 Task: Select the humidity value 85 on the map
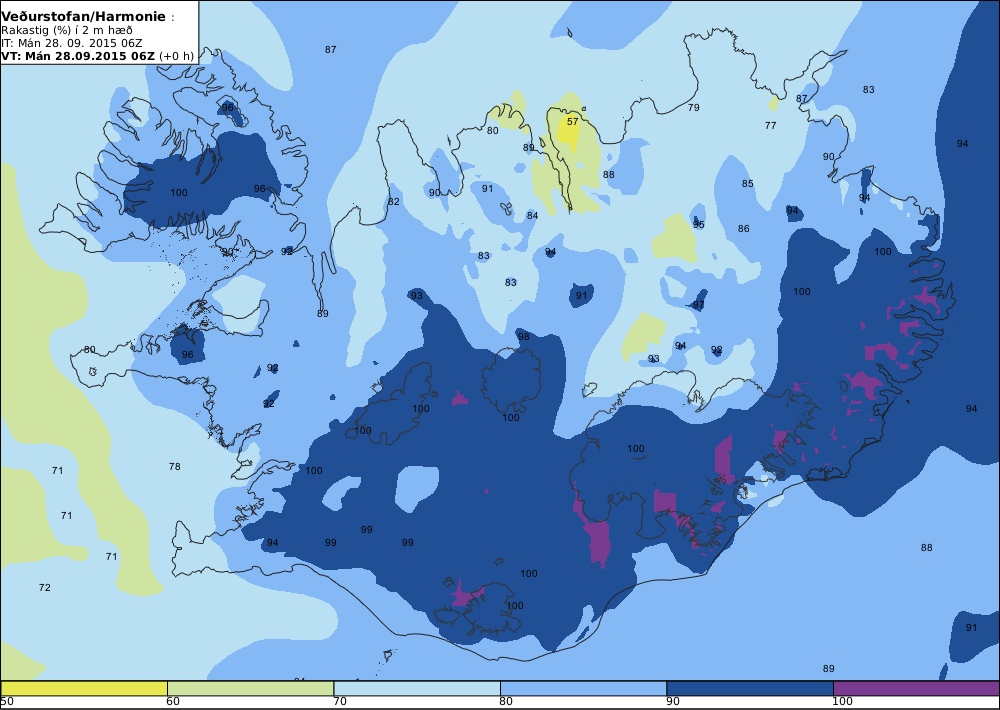[747, 184]
